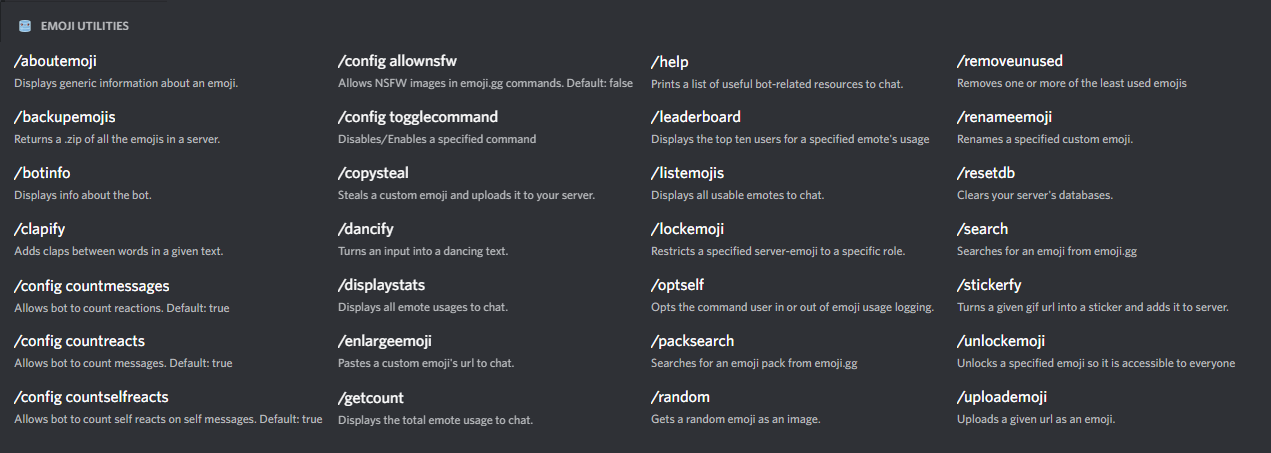Click /config allownsfw command
This screenshot has width=1271, height=453.
click(397, 62)
